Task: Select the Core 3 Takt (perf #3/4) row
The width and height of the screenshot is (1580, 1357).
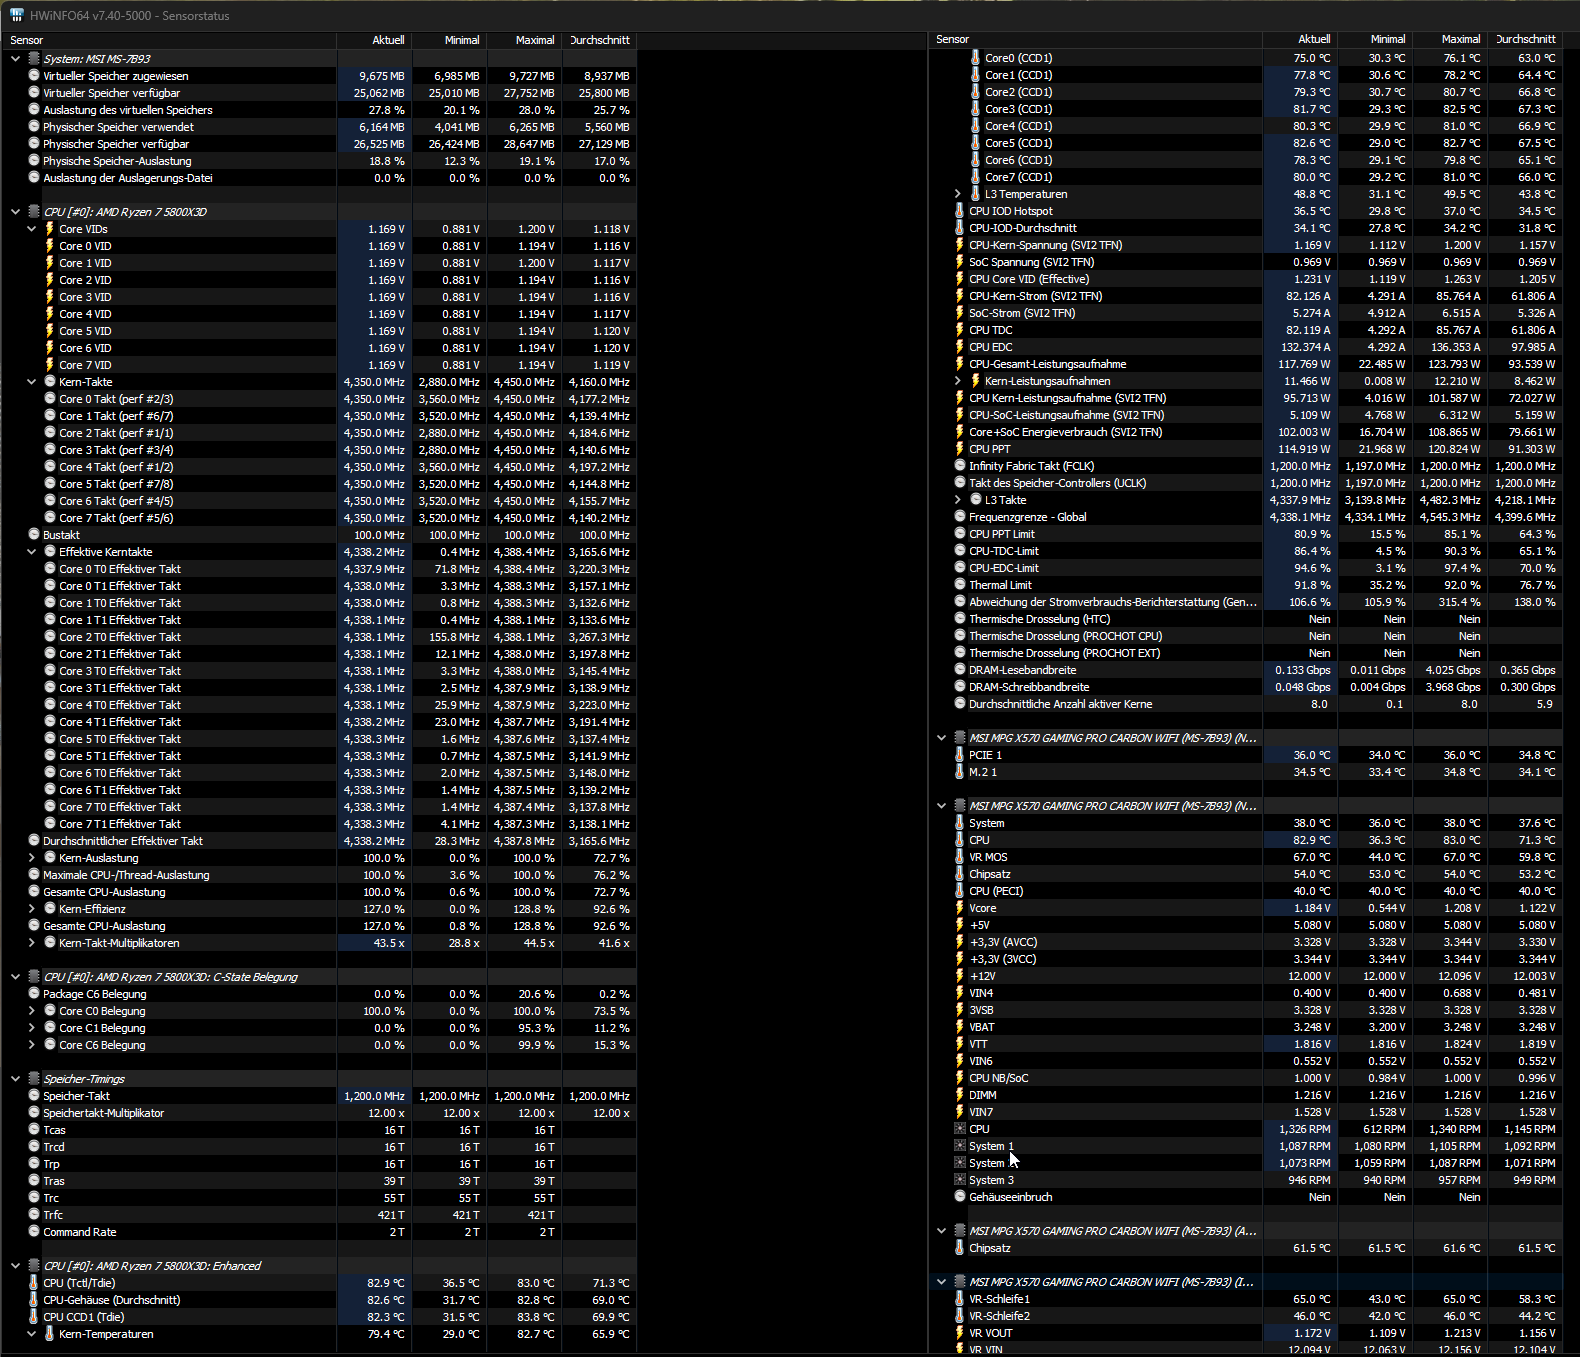Action: click(x=320, y=450)
